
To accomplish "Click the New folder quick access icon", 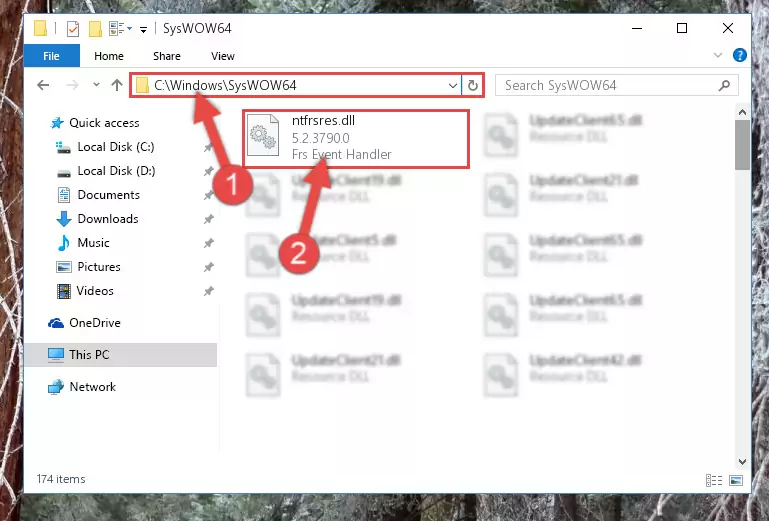I will pos(95,28).
